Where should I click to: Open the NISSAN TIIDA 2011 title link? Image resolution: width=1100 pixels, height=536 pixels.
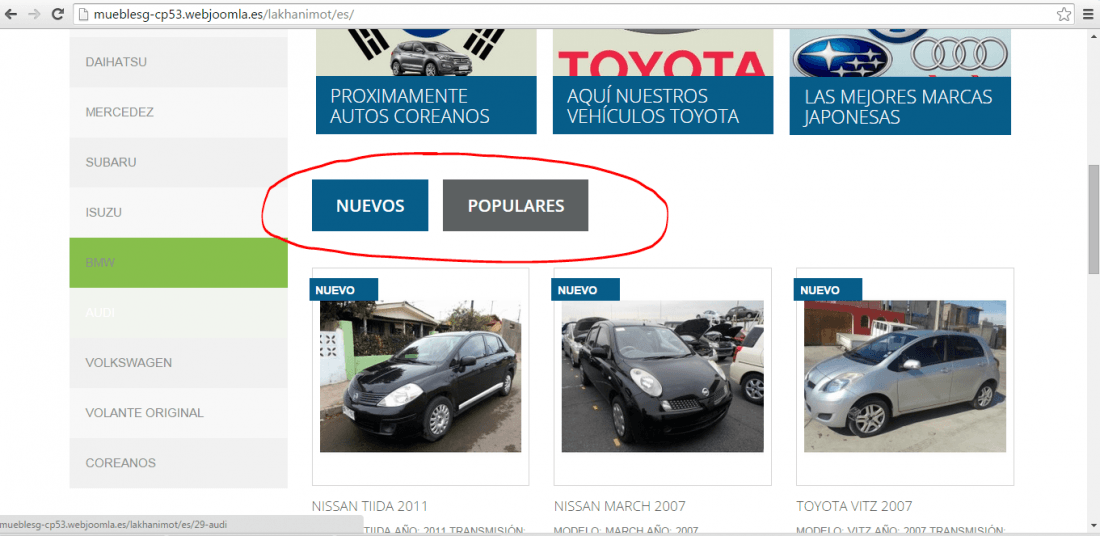(369, 507)
